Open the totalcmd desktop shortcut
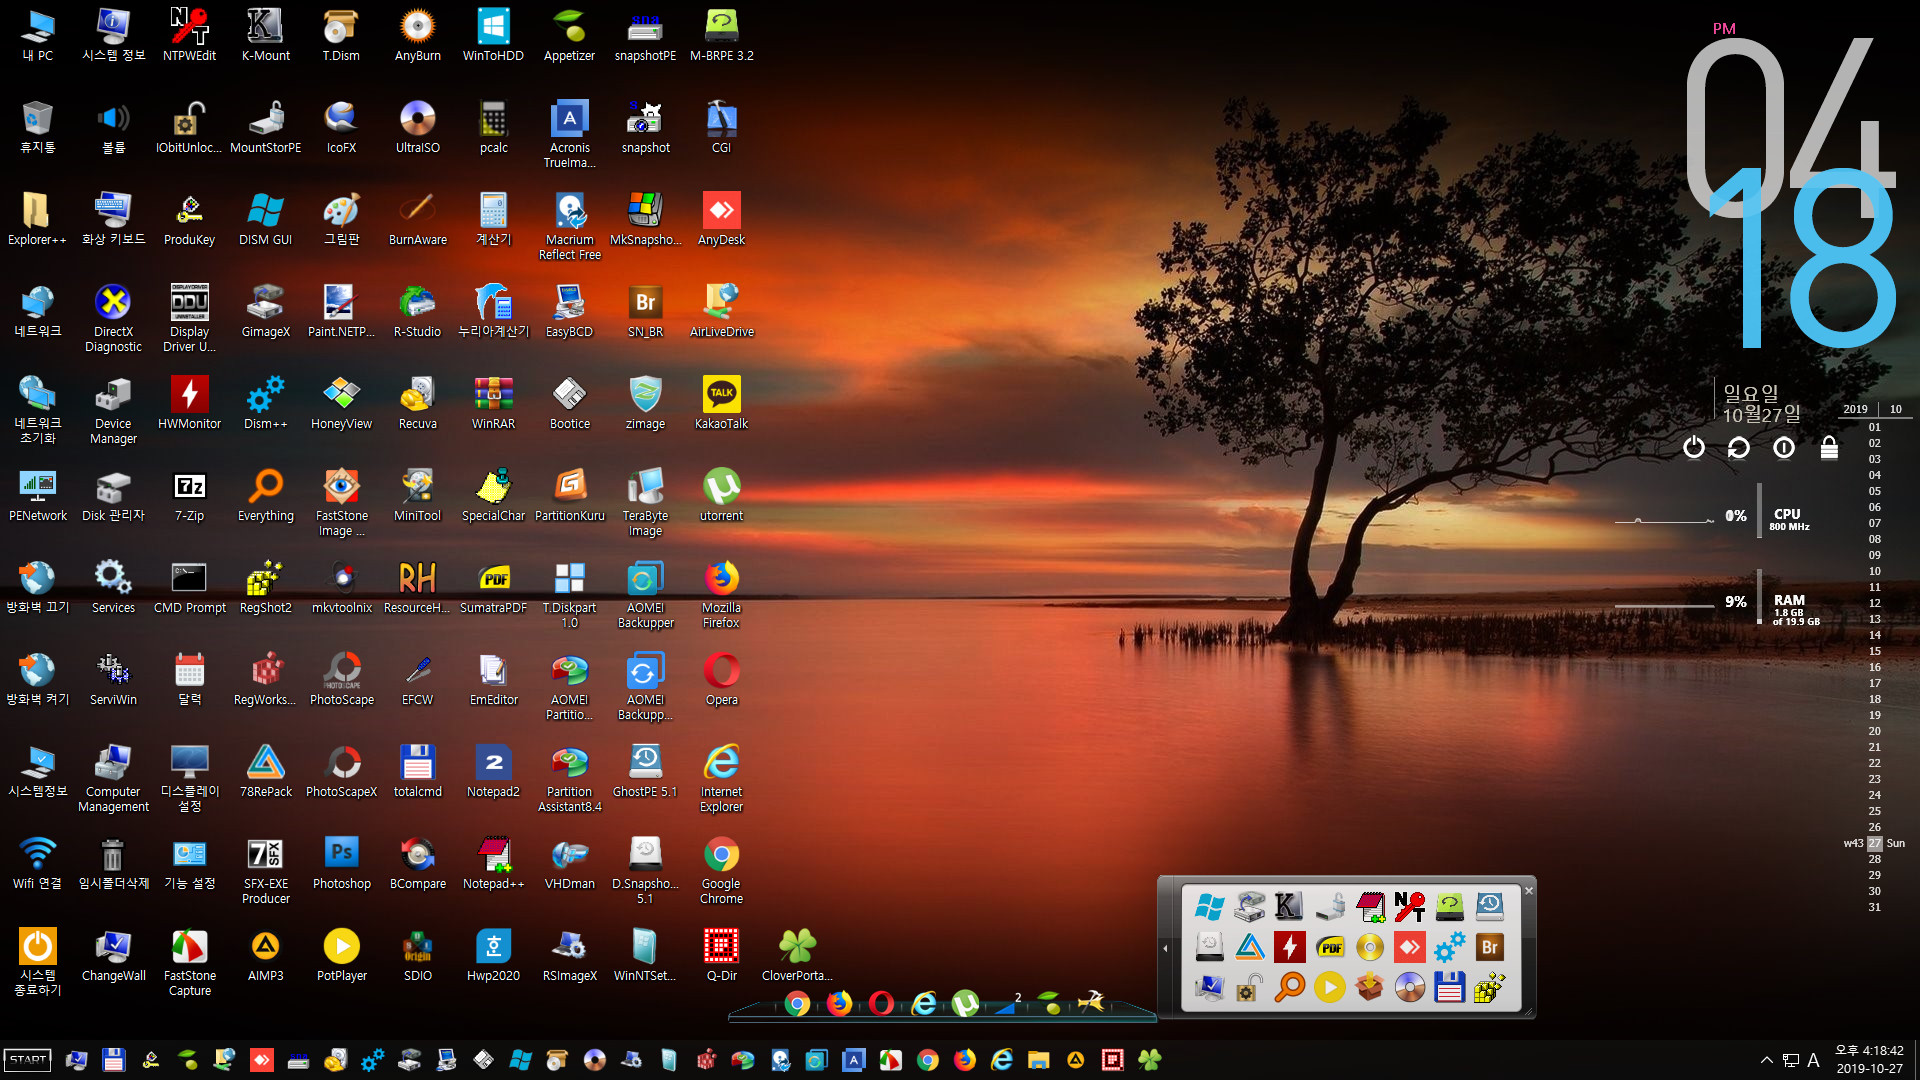Image resolution: width=1920 pixels, height=1080 pixels. tap(417, 771)
